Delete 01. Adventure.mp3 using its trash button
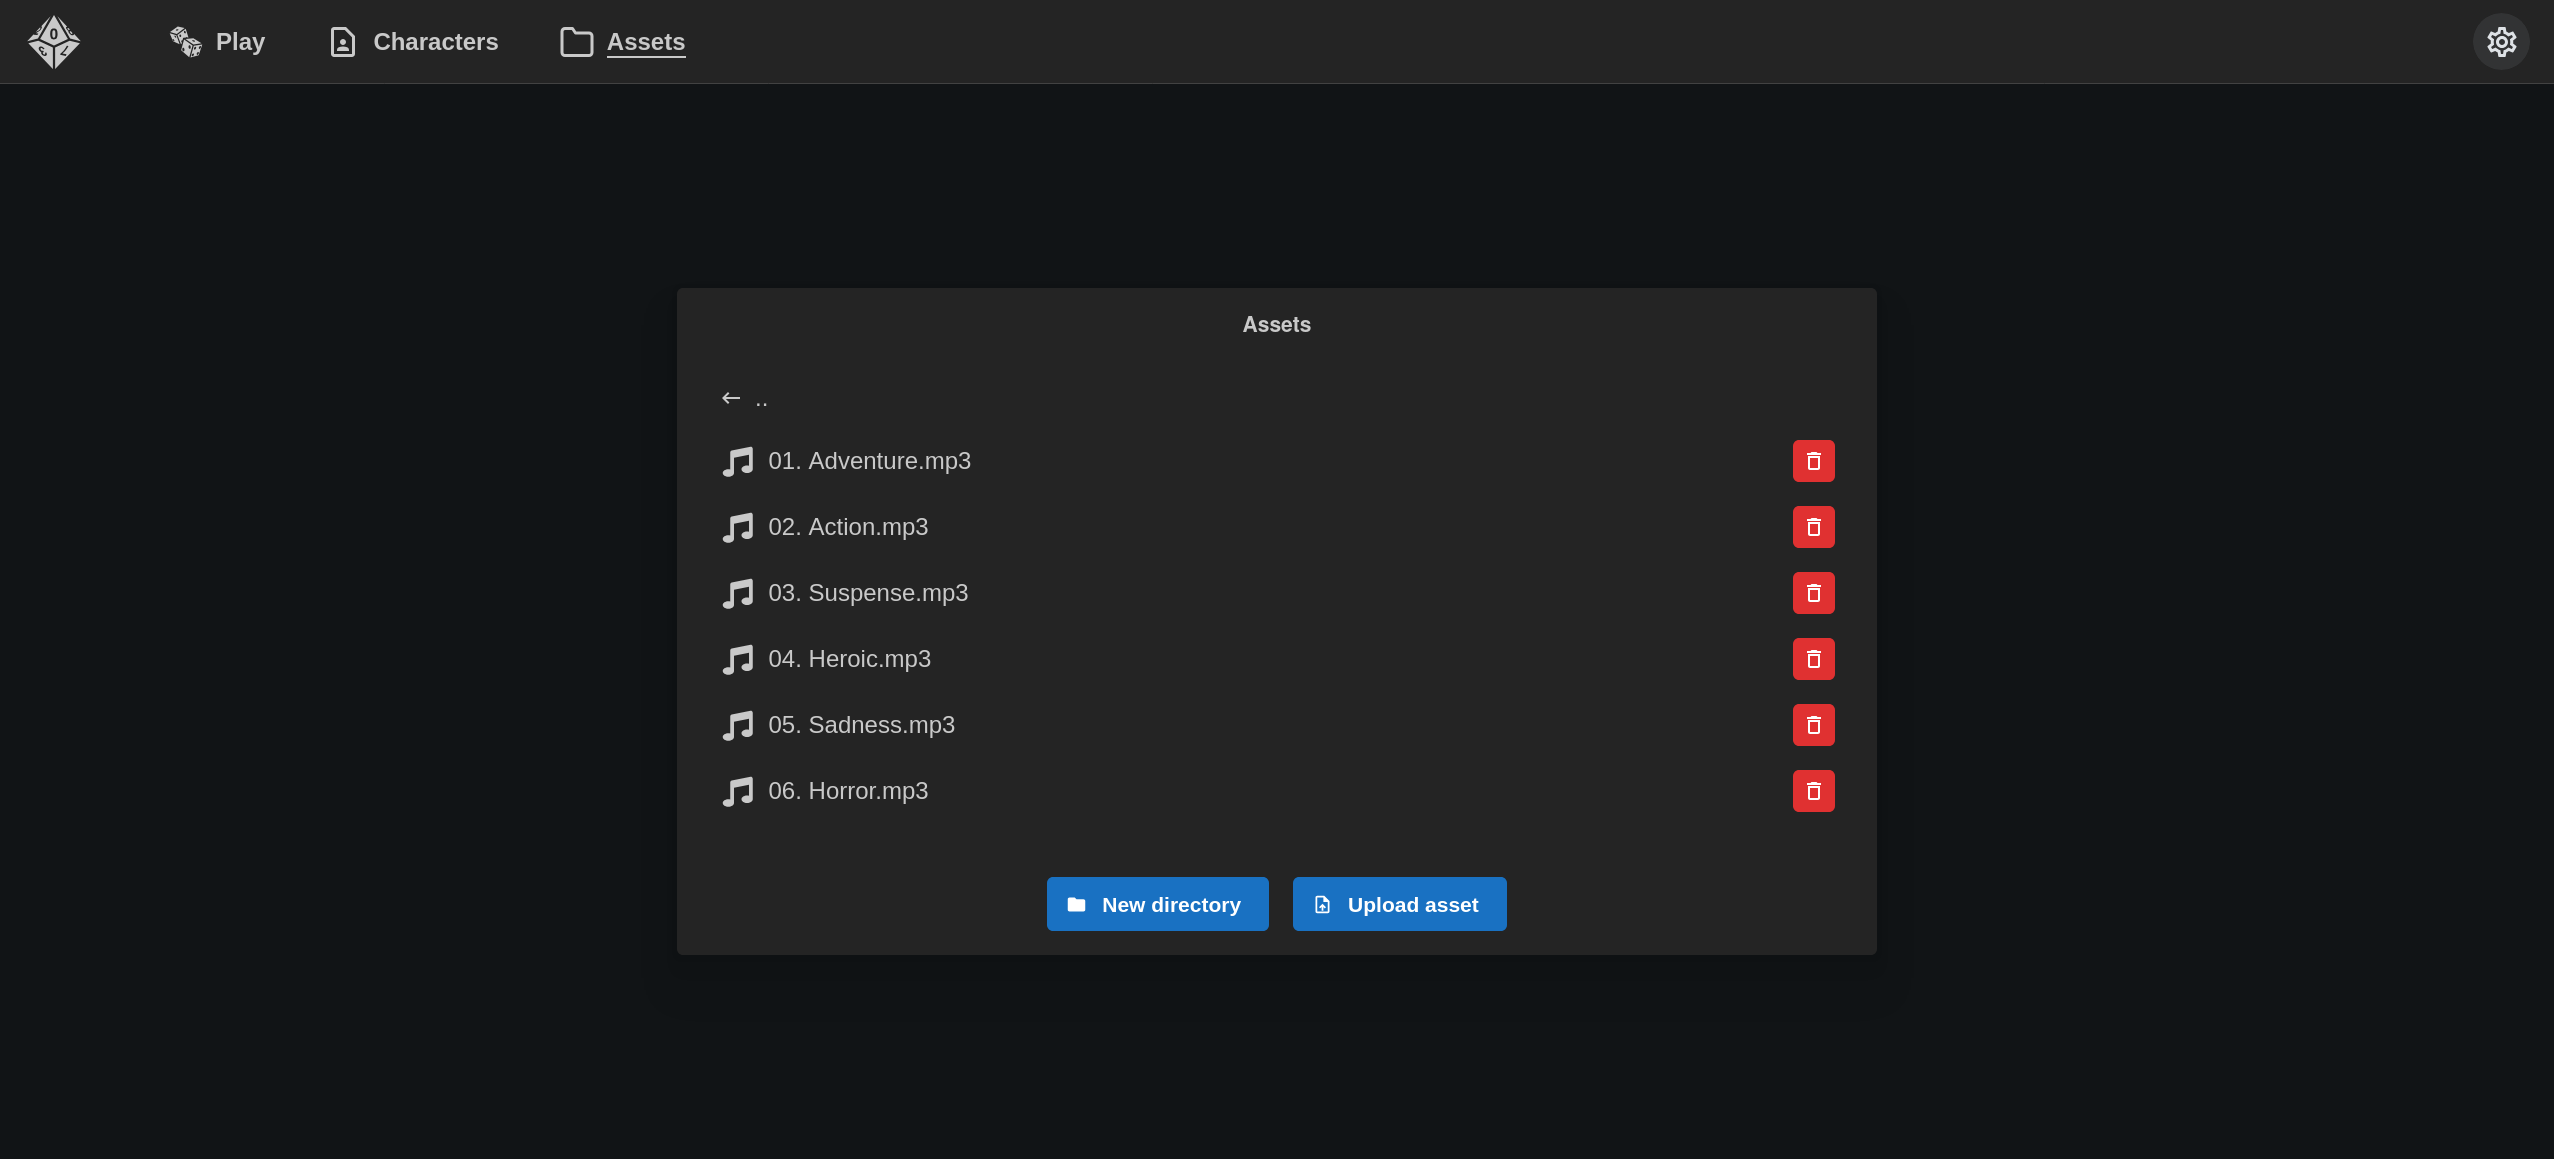 pyautogui.click(x=1812, y=460)
